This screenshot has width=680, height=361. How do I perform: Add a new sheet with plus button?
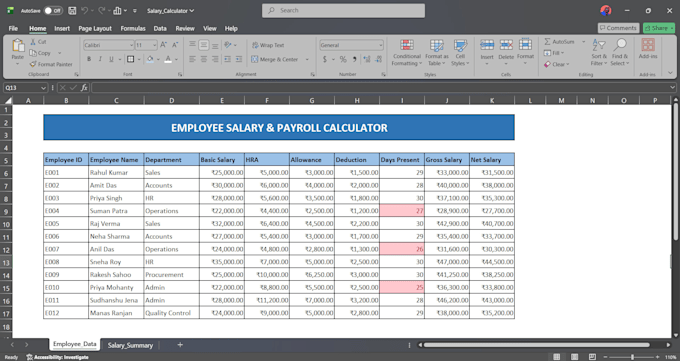pos(180,345)
